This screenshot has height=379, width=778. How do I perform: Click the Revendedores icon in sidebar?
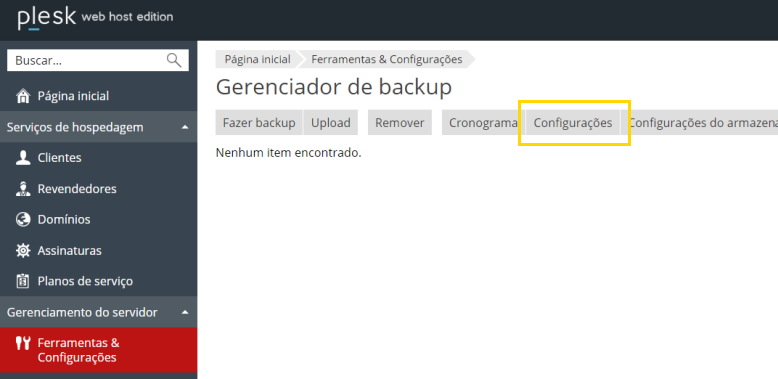[x=23, y=189]
